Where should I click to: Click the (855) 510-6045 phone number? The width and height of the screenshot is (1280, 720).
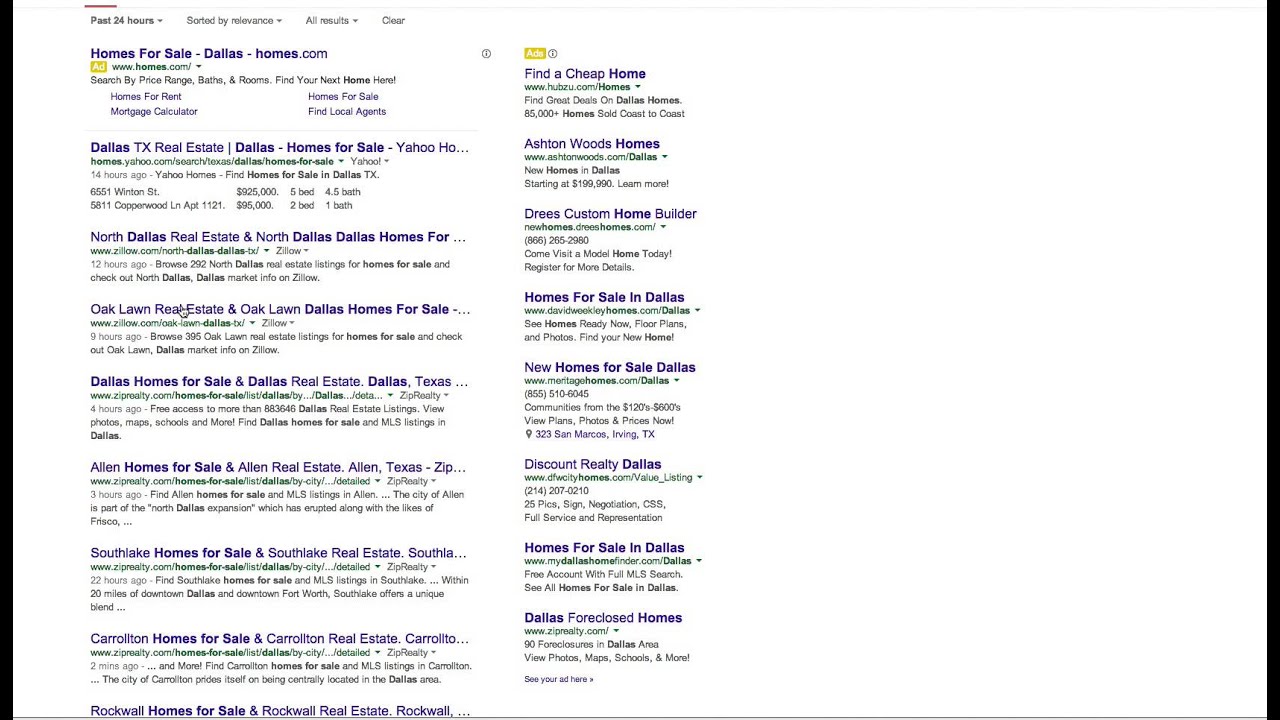(556, 394)
